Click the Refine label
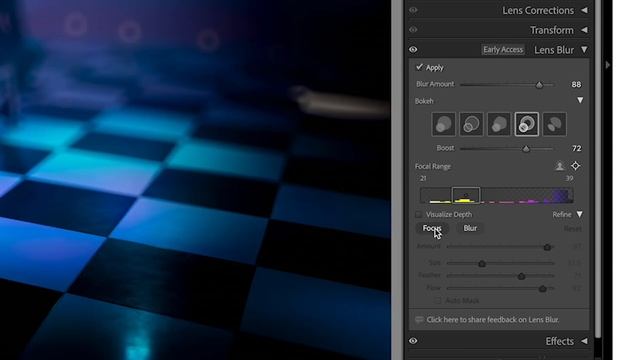This screenshot has height=360, width=640. pyautogui.click(x=562, y=214)
